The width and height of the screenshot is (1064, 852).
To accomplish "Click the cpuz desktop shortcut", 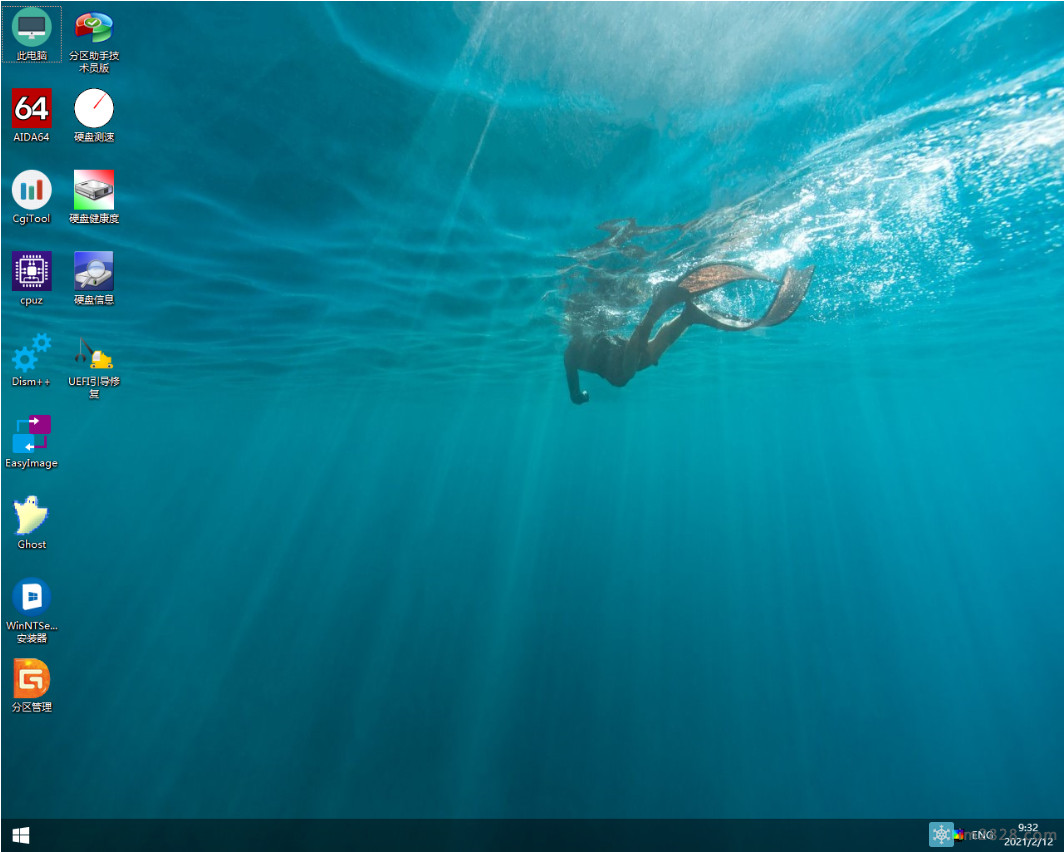I will click(x=32, y=271).
